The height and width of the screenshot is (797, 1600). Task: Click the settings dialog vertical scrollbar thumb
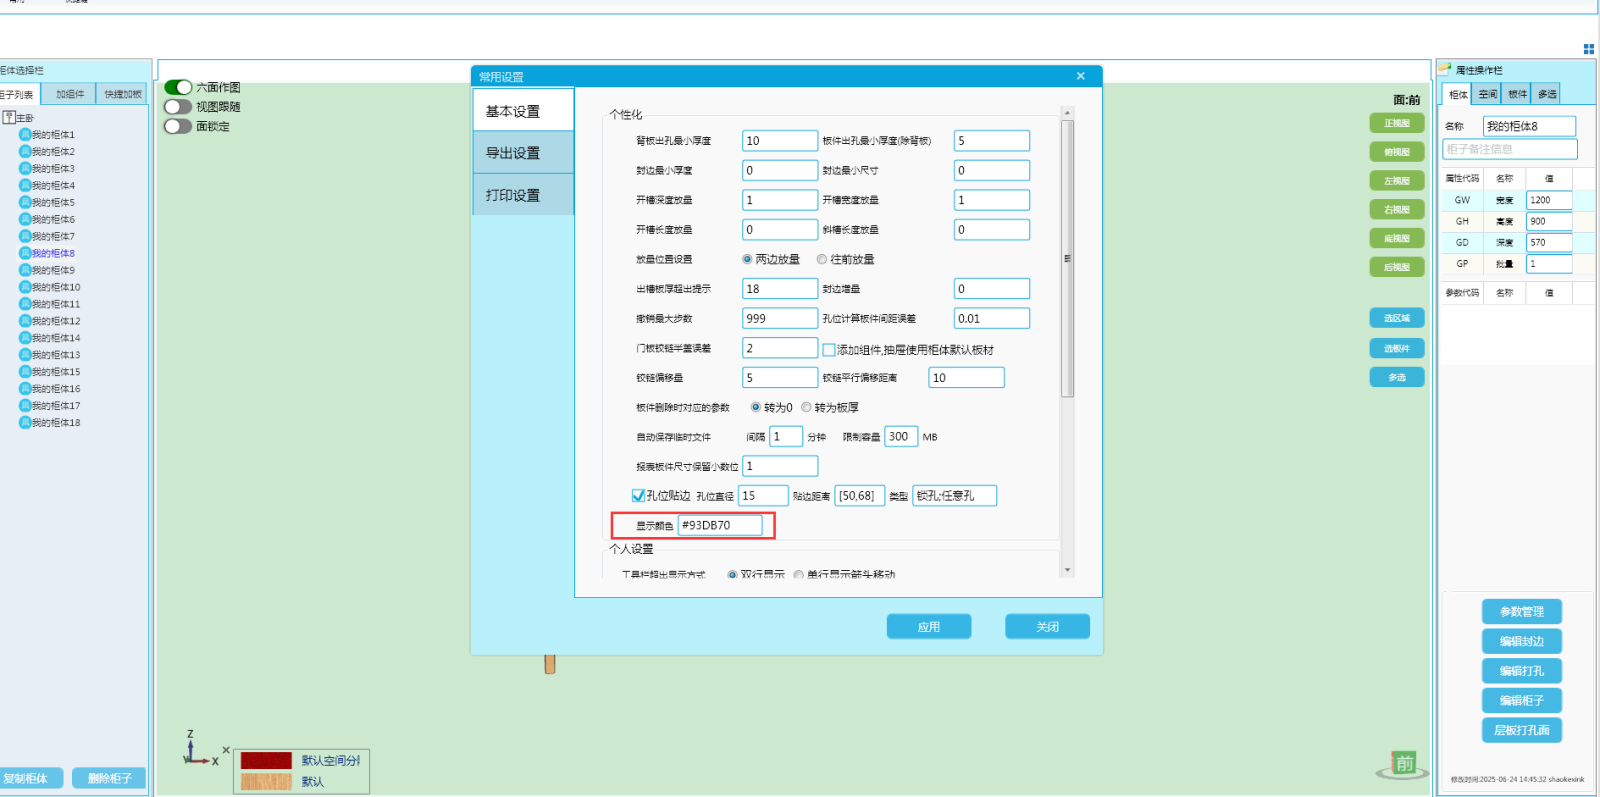(x=1067, y=259)
